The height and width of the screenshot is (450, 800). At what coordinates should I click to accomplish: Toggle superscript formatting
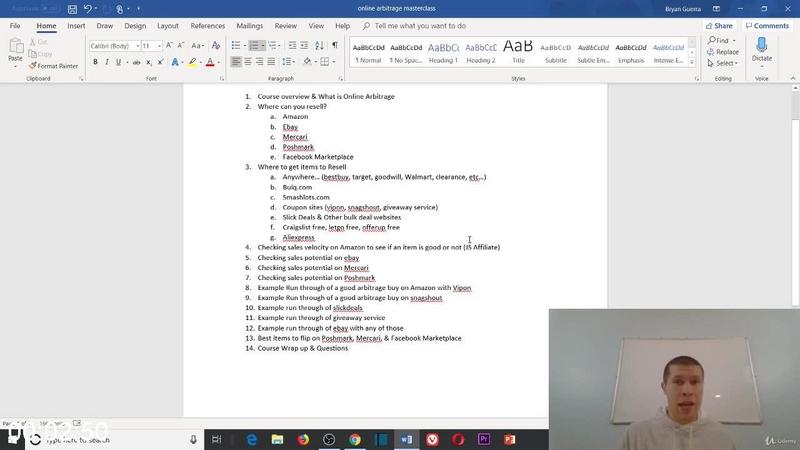tap(160, 62)
